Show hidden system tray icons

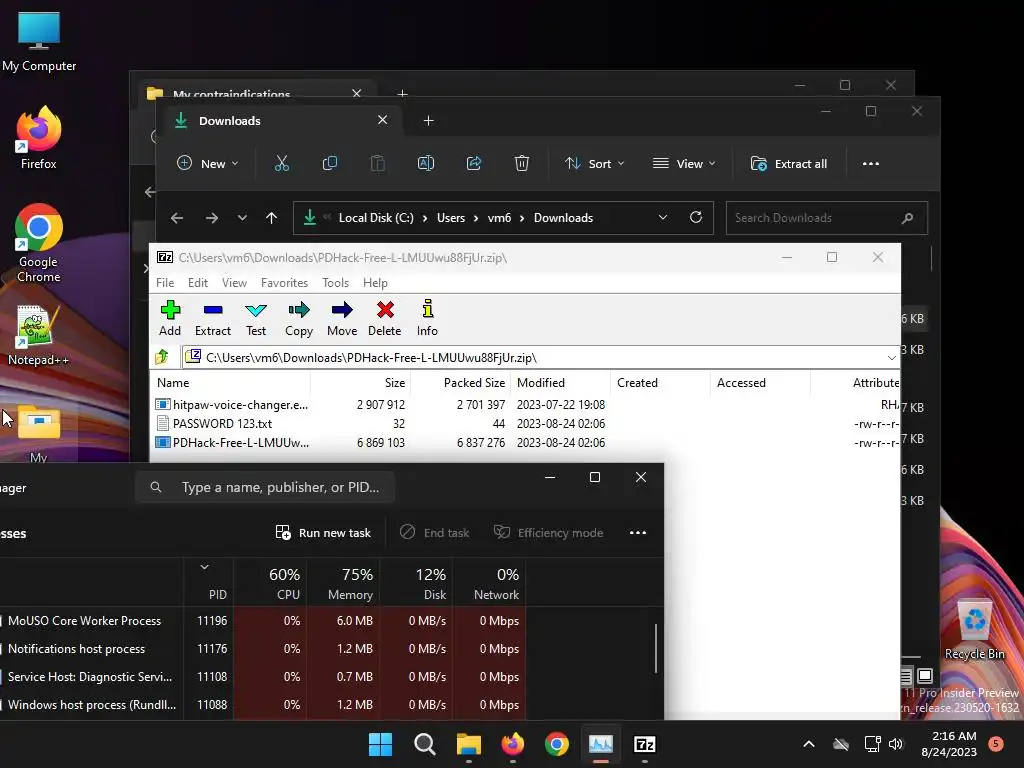808,744
